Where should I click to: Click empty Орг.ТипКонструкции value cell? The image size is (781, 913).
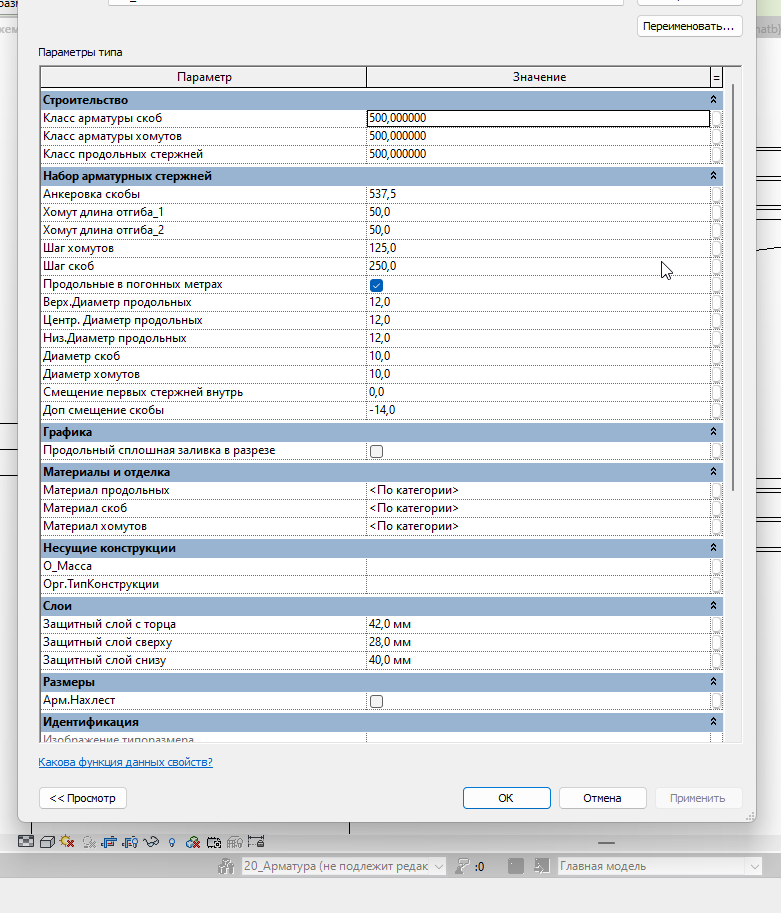(538, 584)
